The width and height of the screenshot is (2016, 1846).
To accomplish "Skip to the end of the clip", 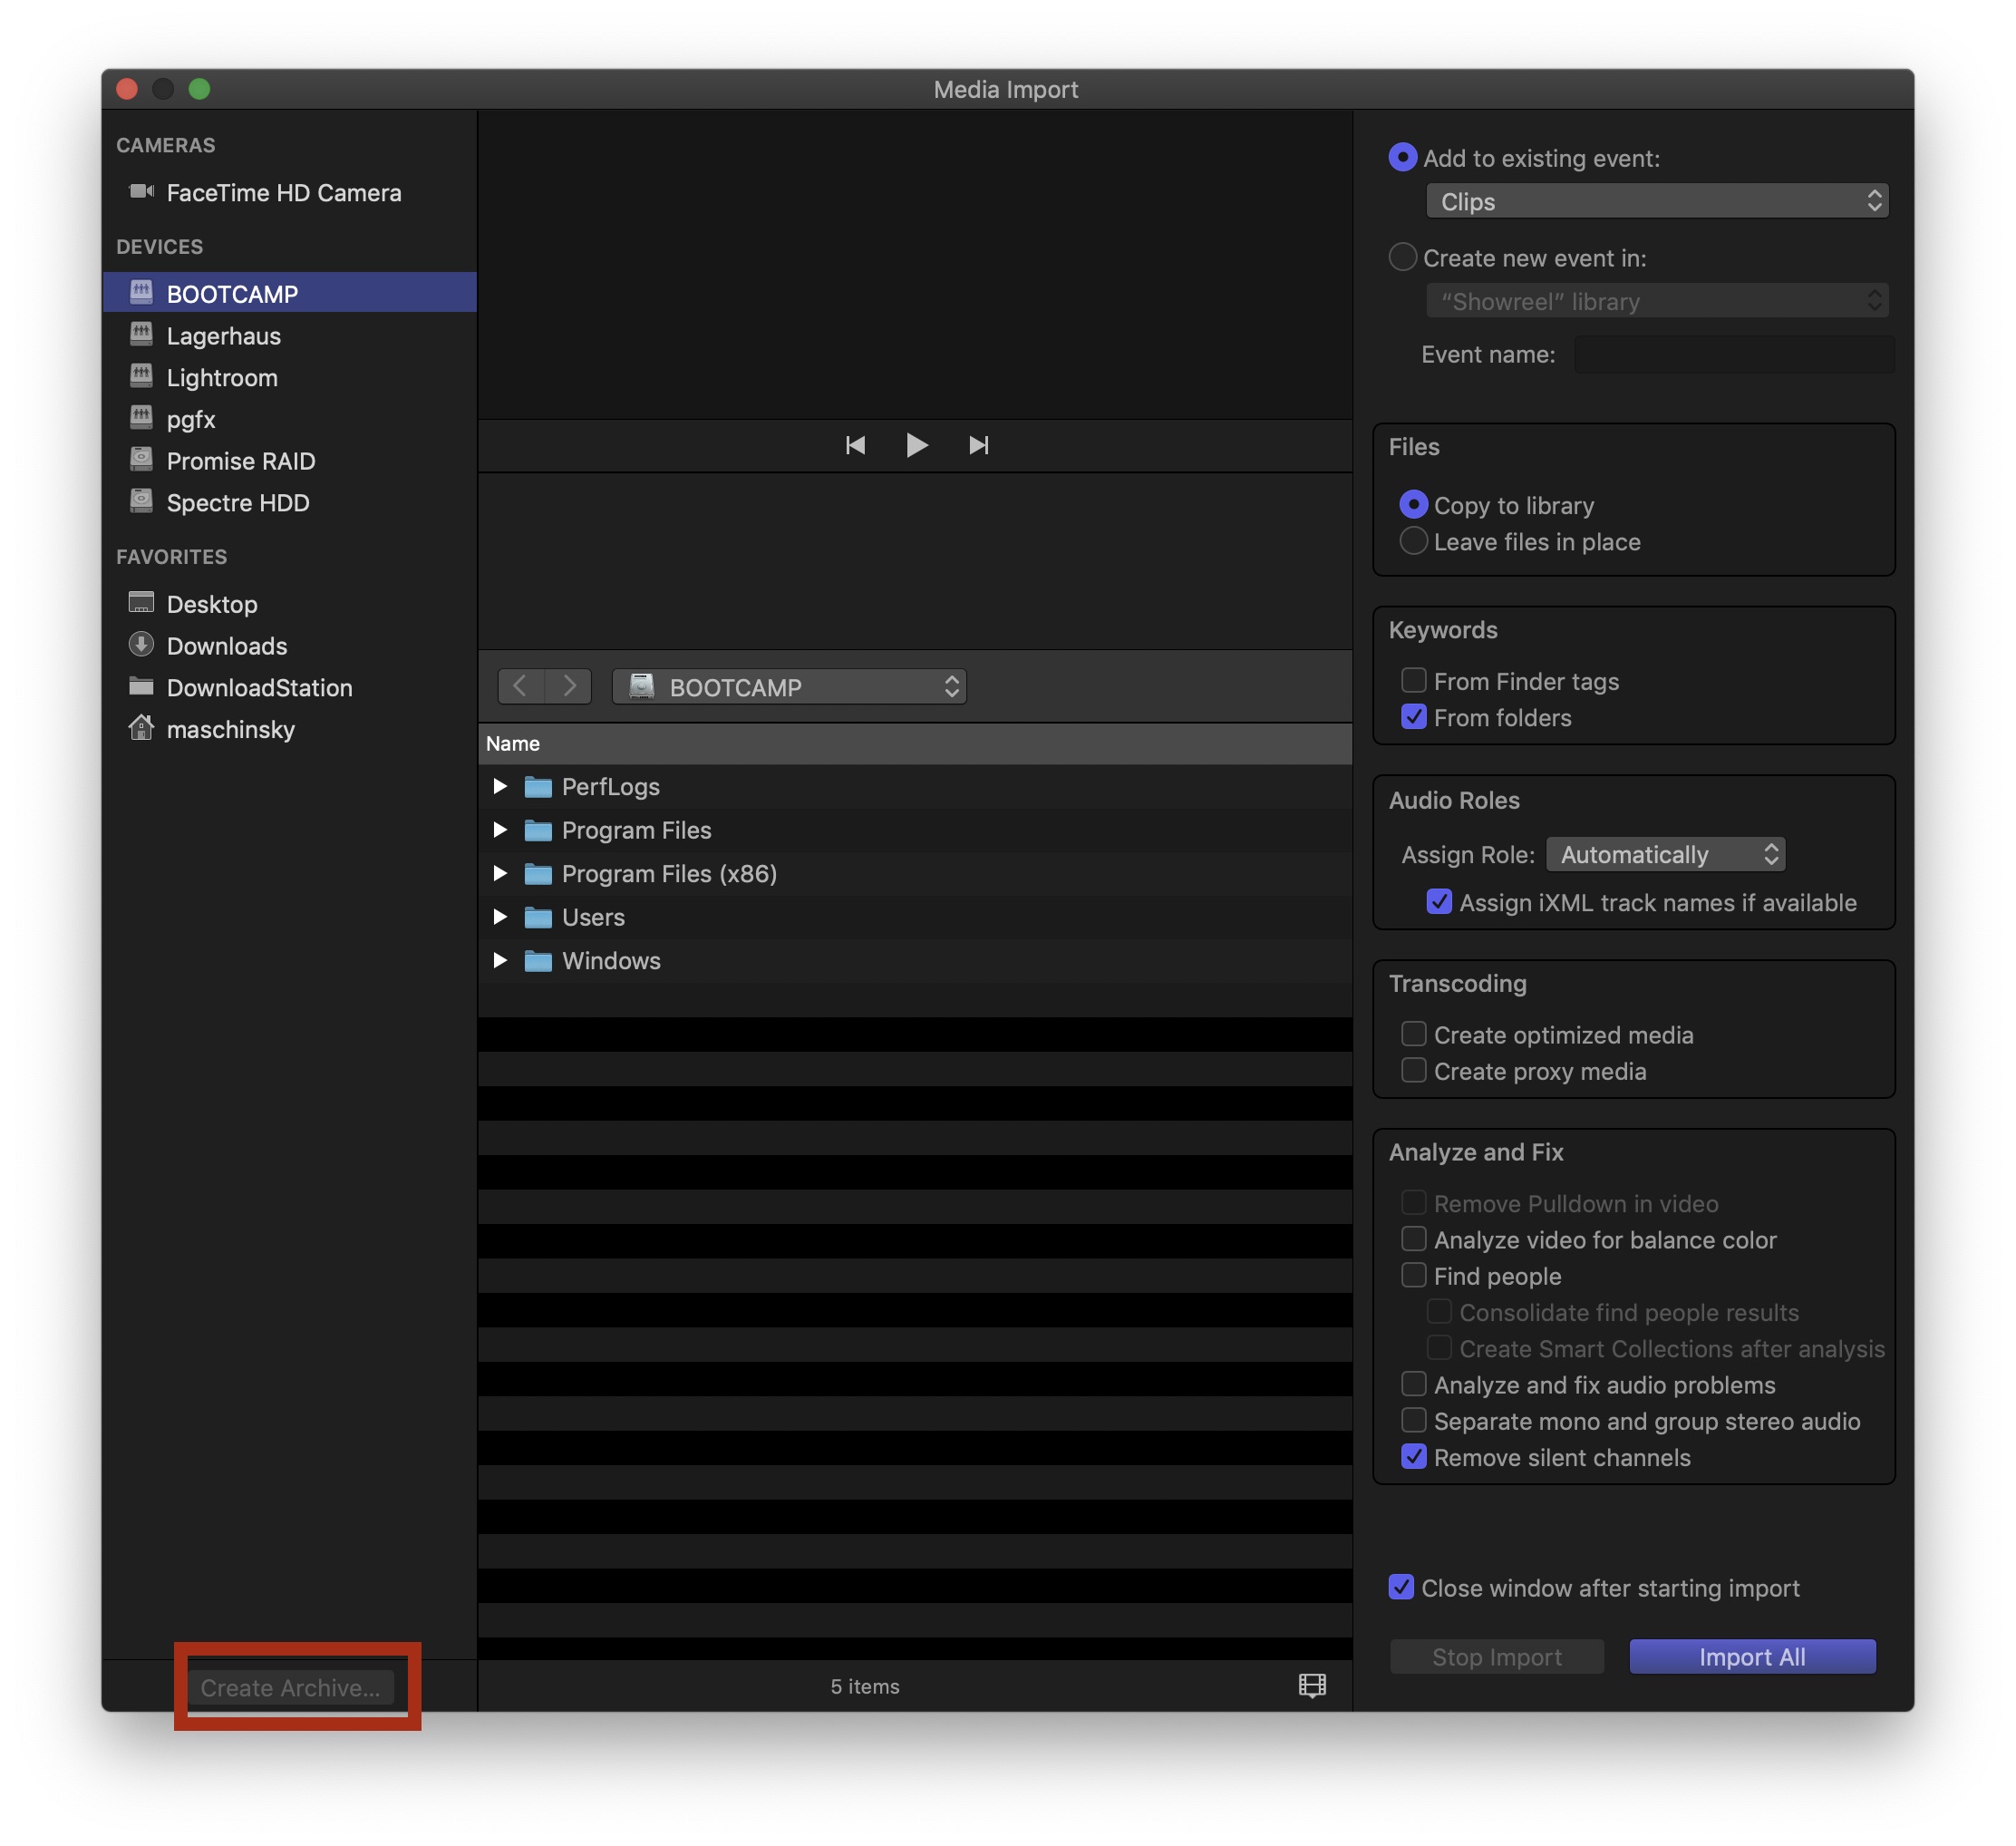I will (x=978, y=445).
